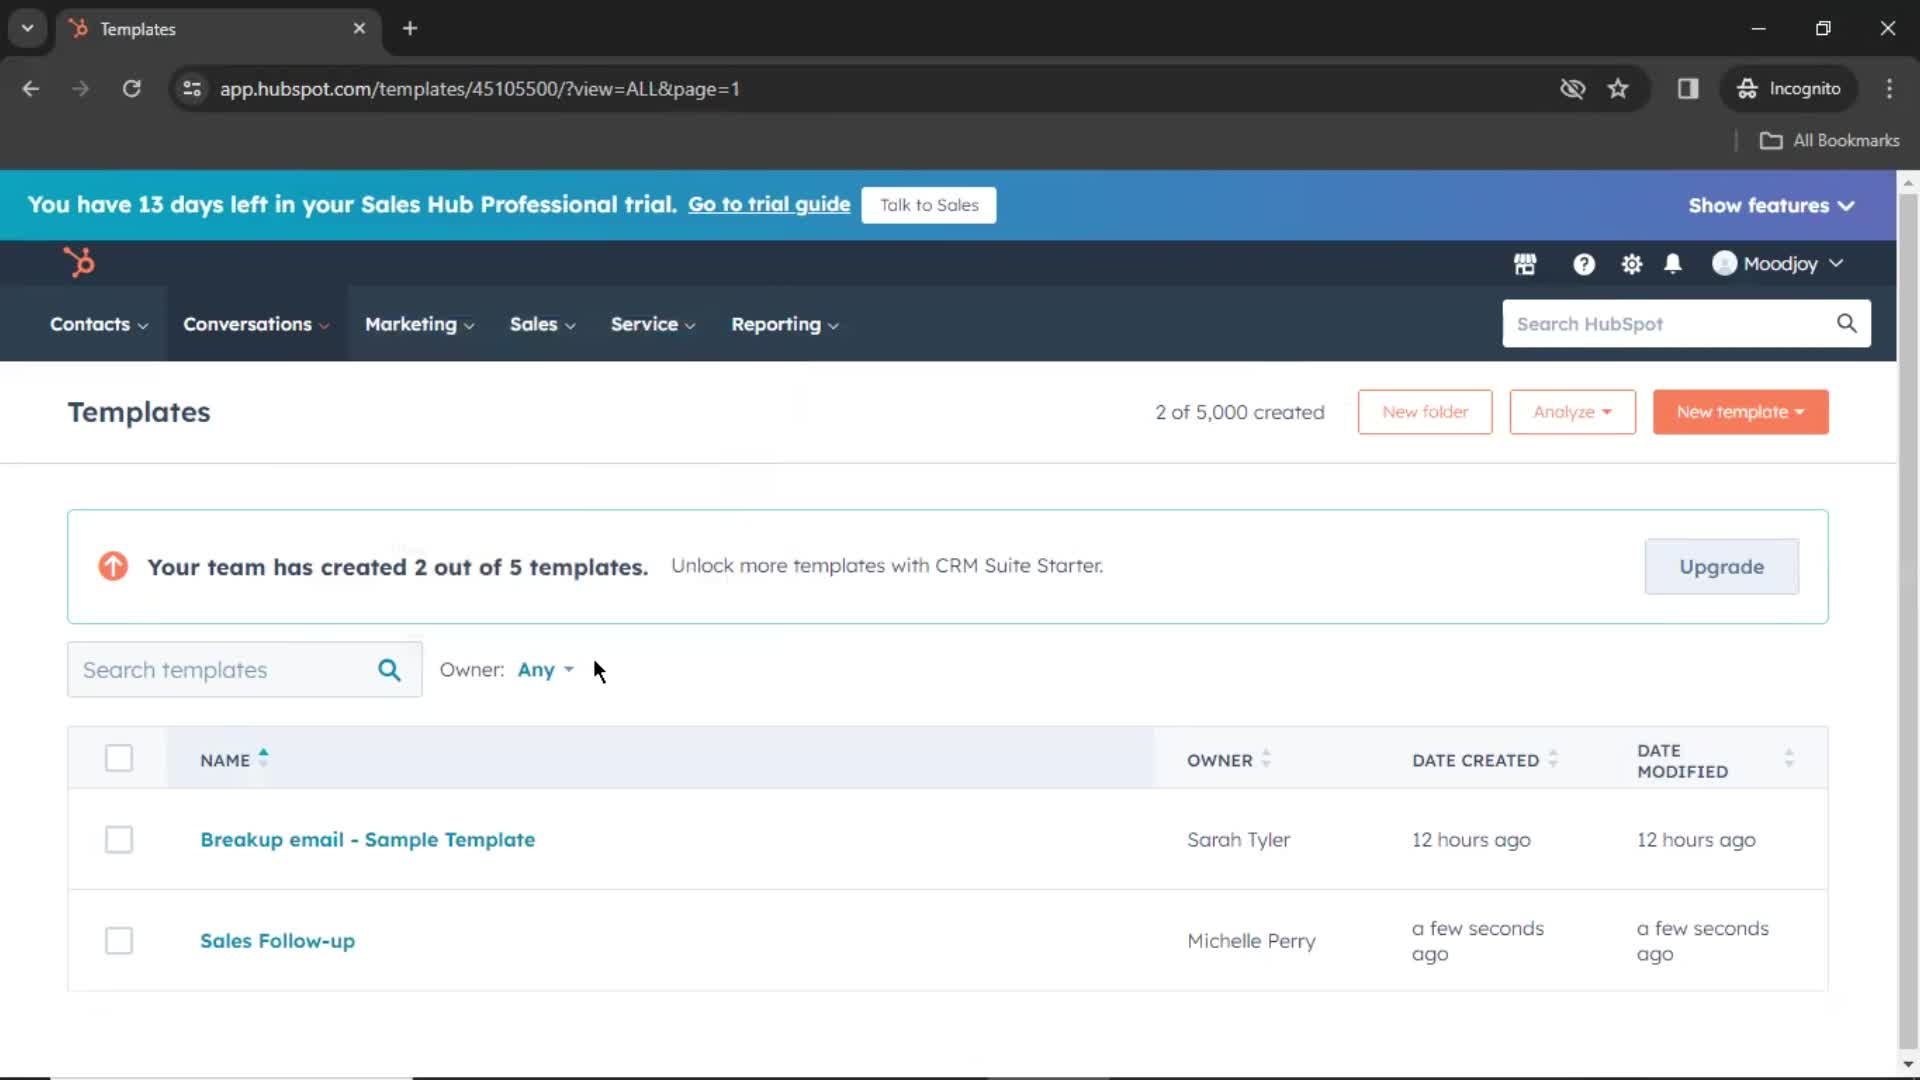
Task: Expand the Contacts navigation menu
Action: pyautogui.click(x=99, y=323)
